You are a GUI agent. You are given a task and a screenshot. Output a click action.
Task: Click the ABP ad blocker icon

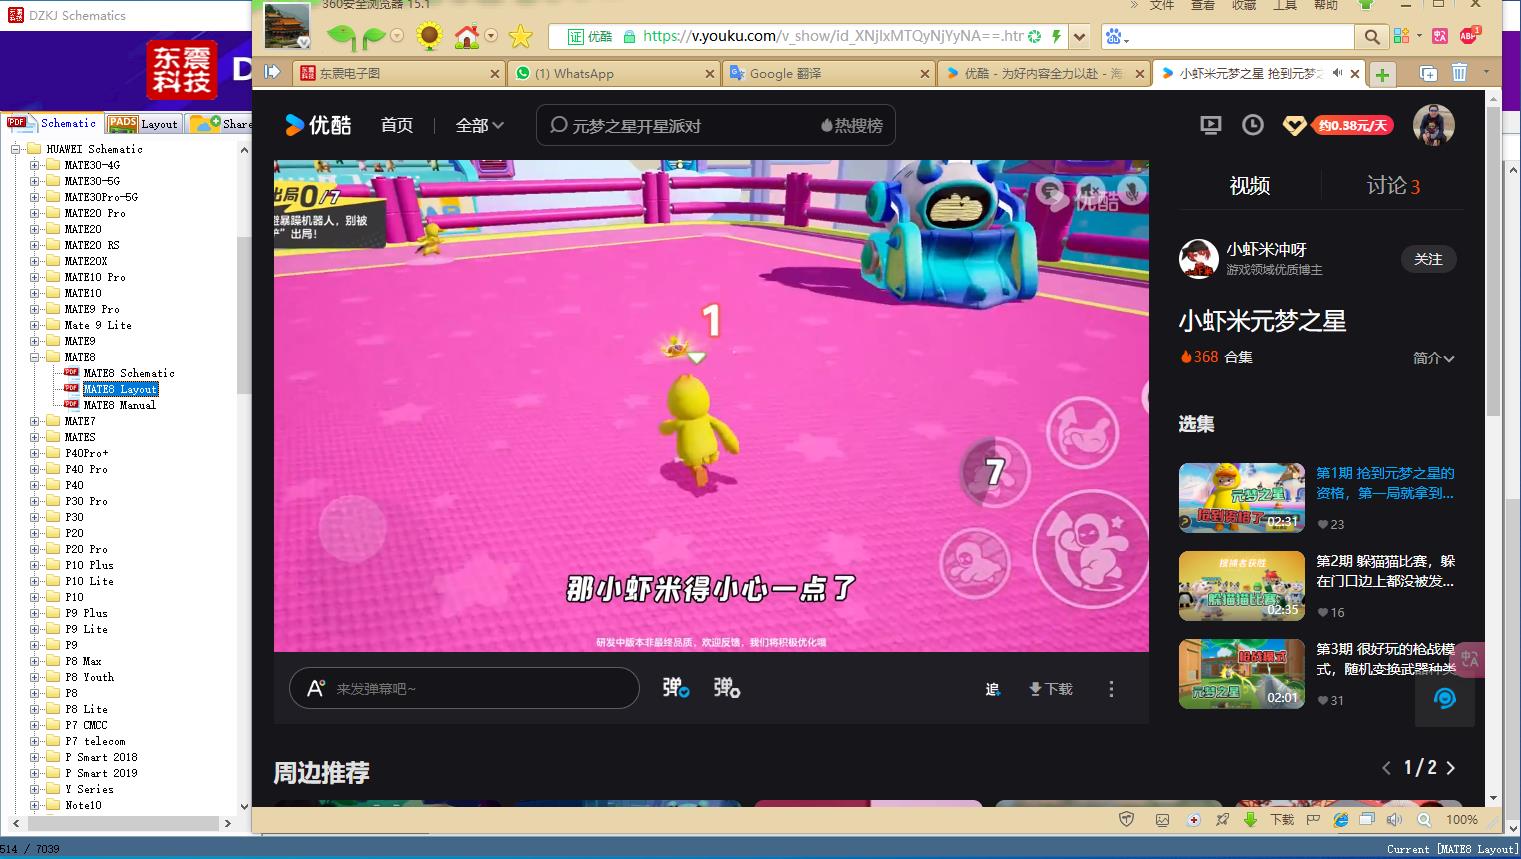tap(1469, 35)
